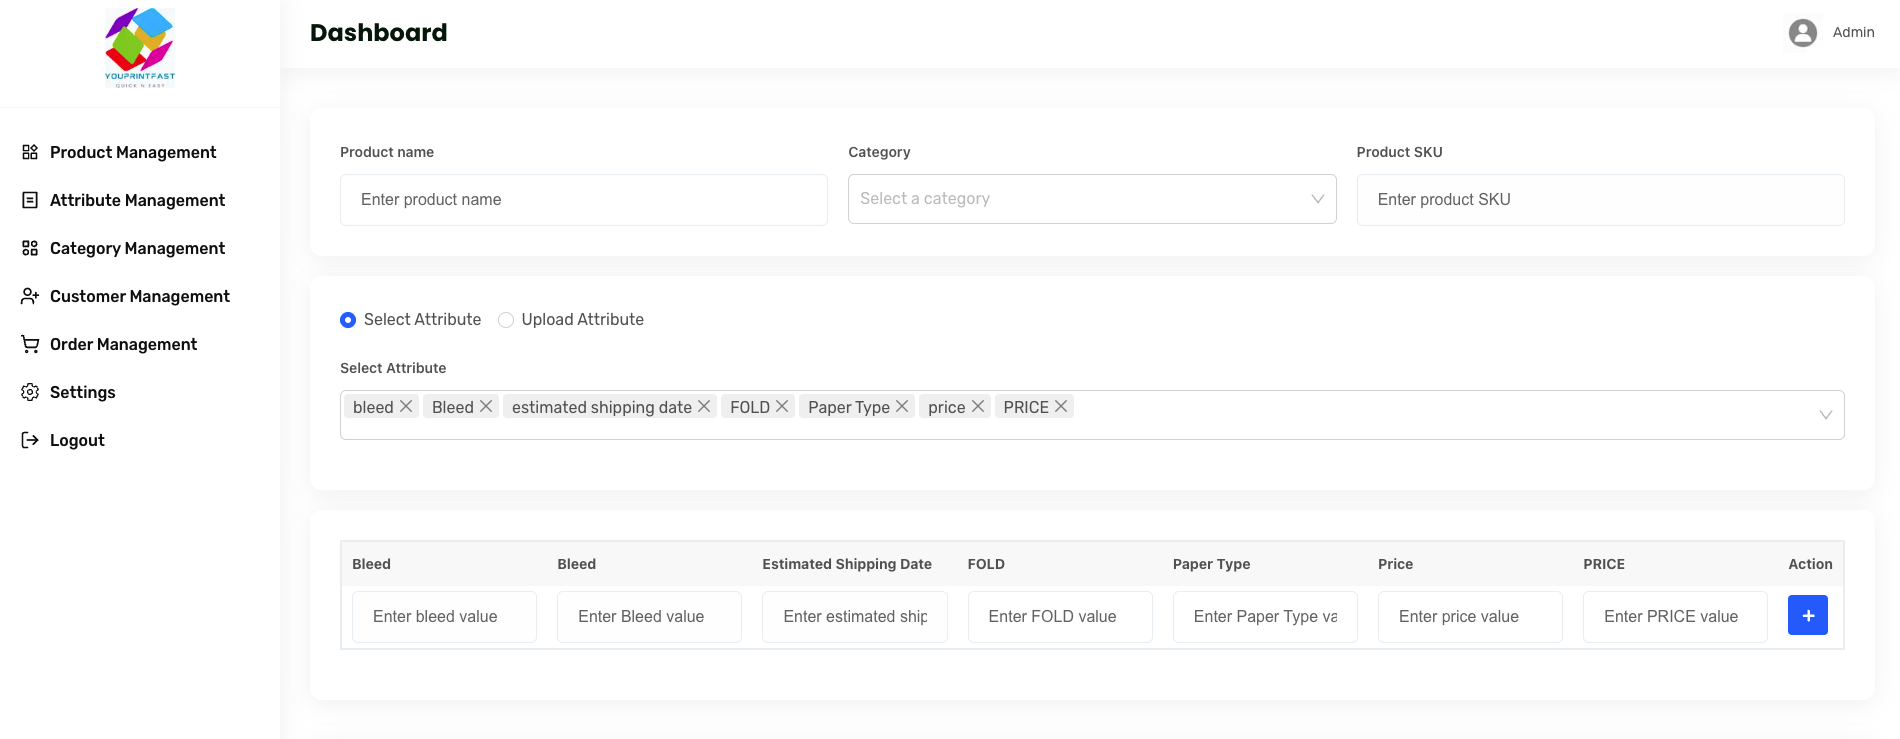Image resolution: width=1900 pixels, height=739 pixels.
Task: Open Category Management section
Action: click(137, 248)
